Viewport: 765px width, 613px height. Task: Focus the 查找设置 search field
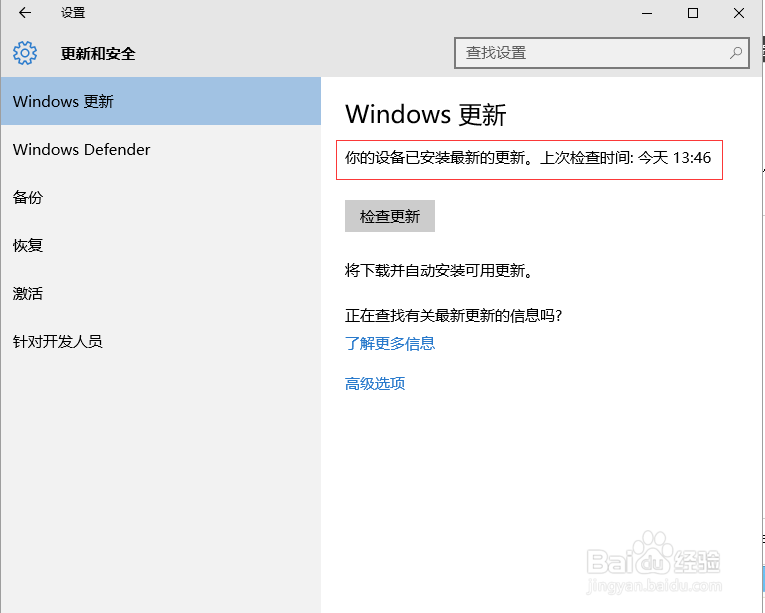click(602, 53)
